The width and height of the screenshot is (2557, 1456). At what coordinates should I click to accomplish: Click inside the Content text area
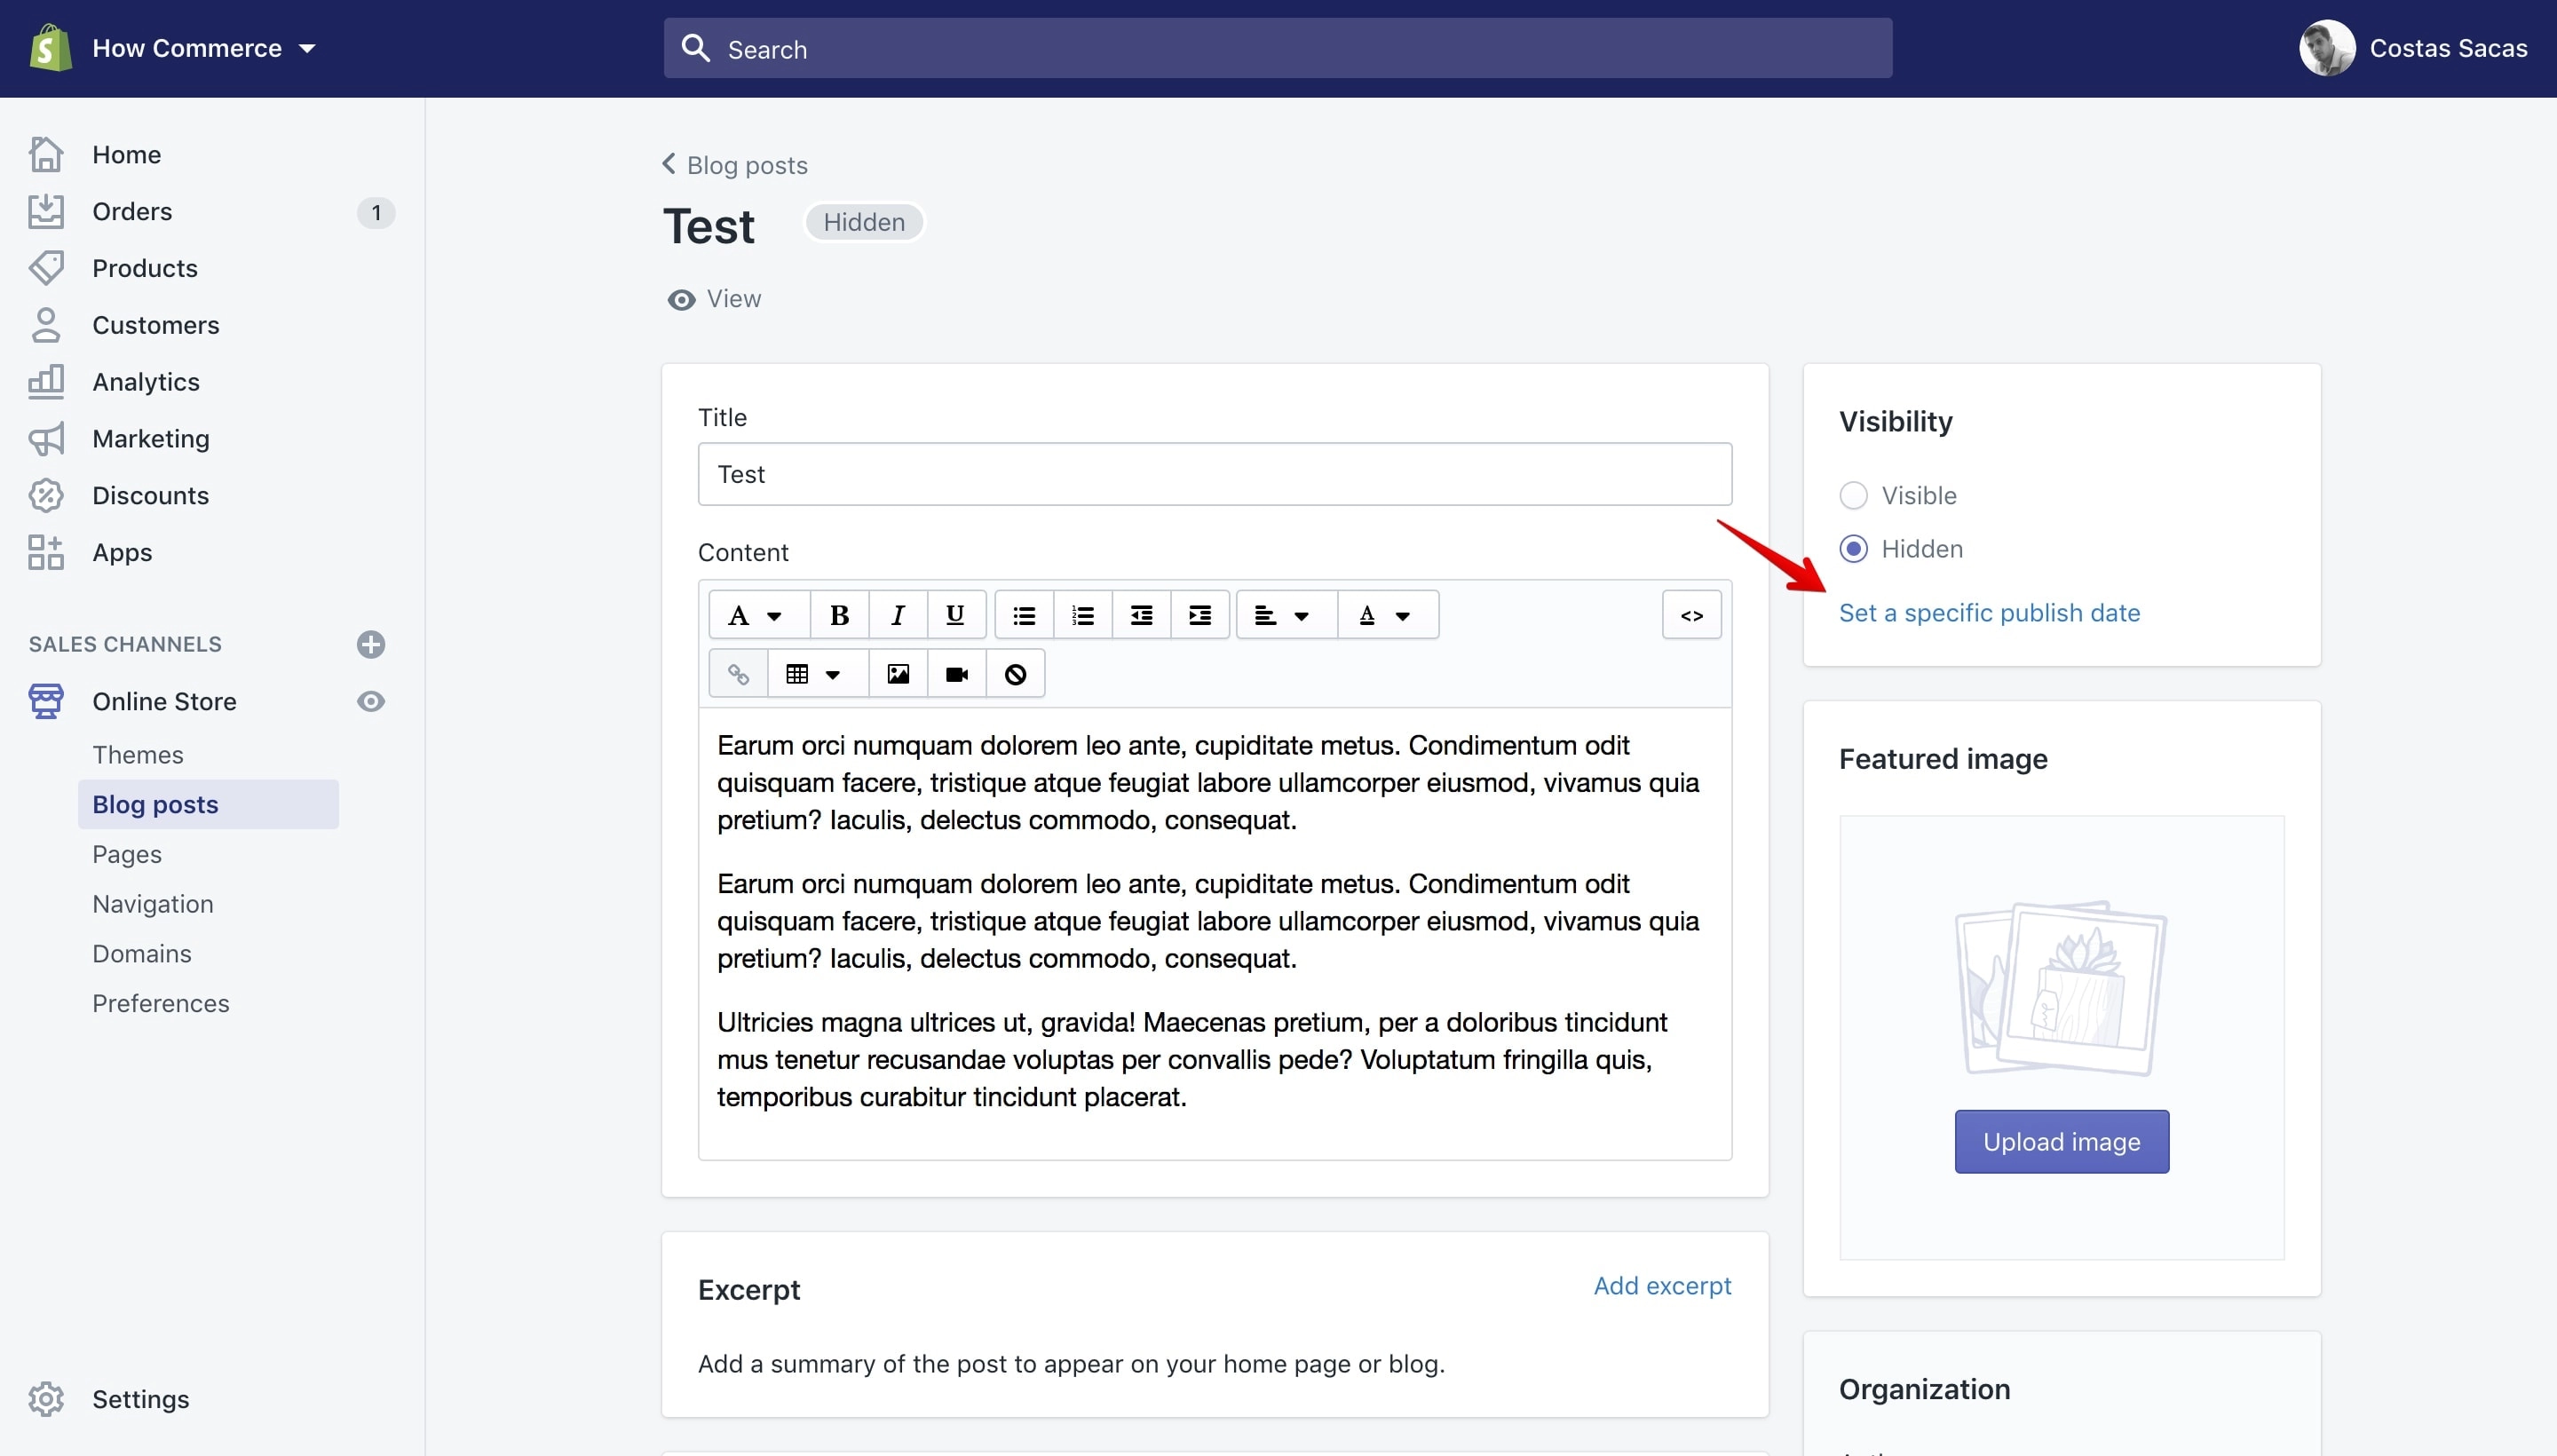coord(1215,934)
